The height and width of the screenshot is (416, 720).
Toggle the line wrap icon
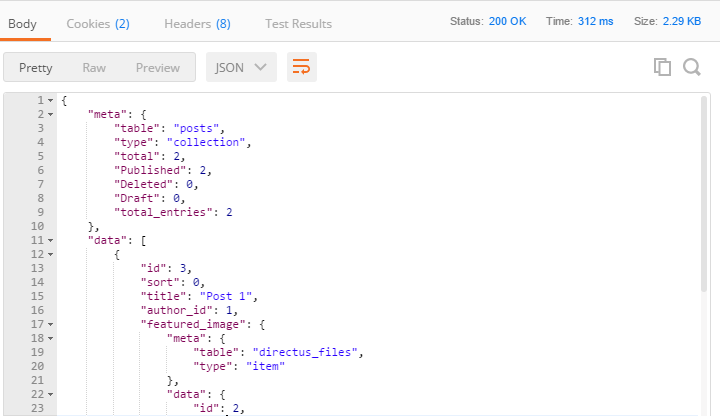pyautogui.click(x=302, y=67)
